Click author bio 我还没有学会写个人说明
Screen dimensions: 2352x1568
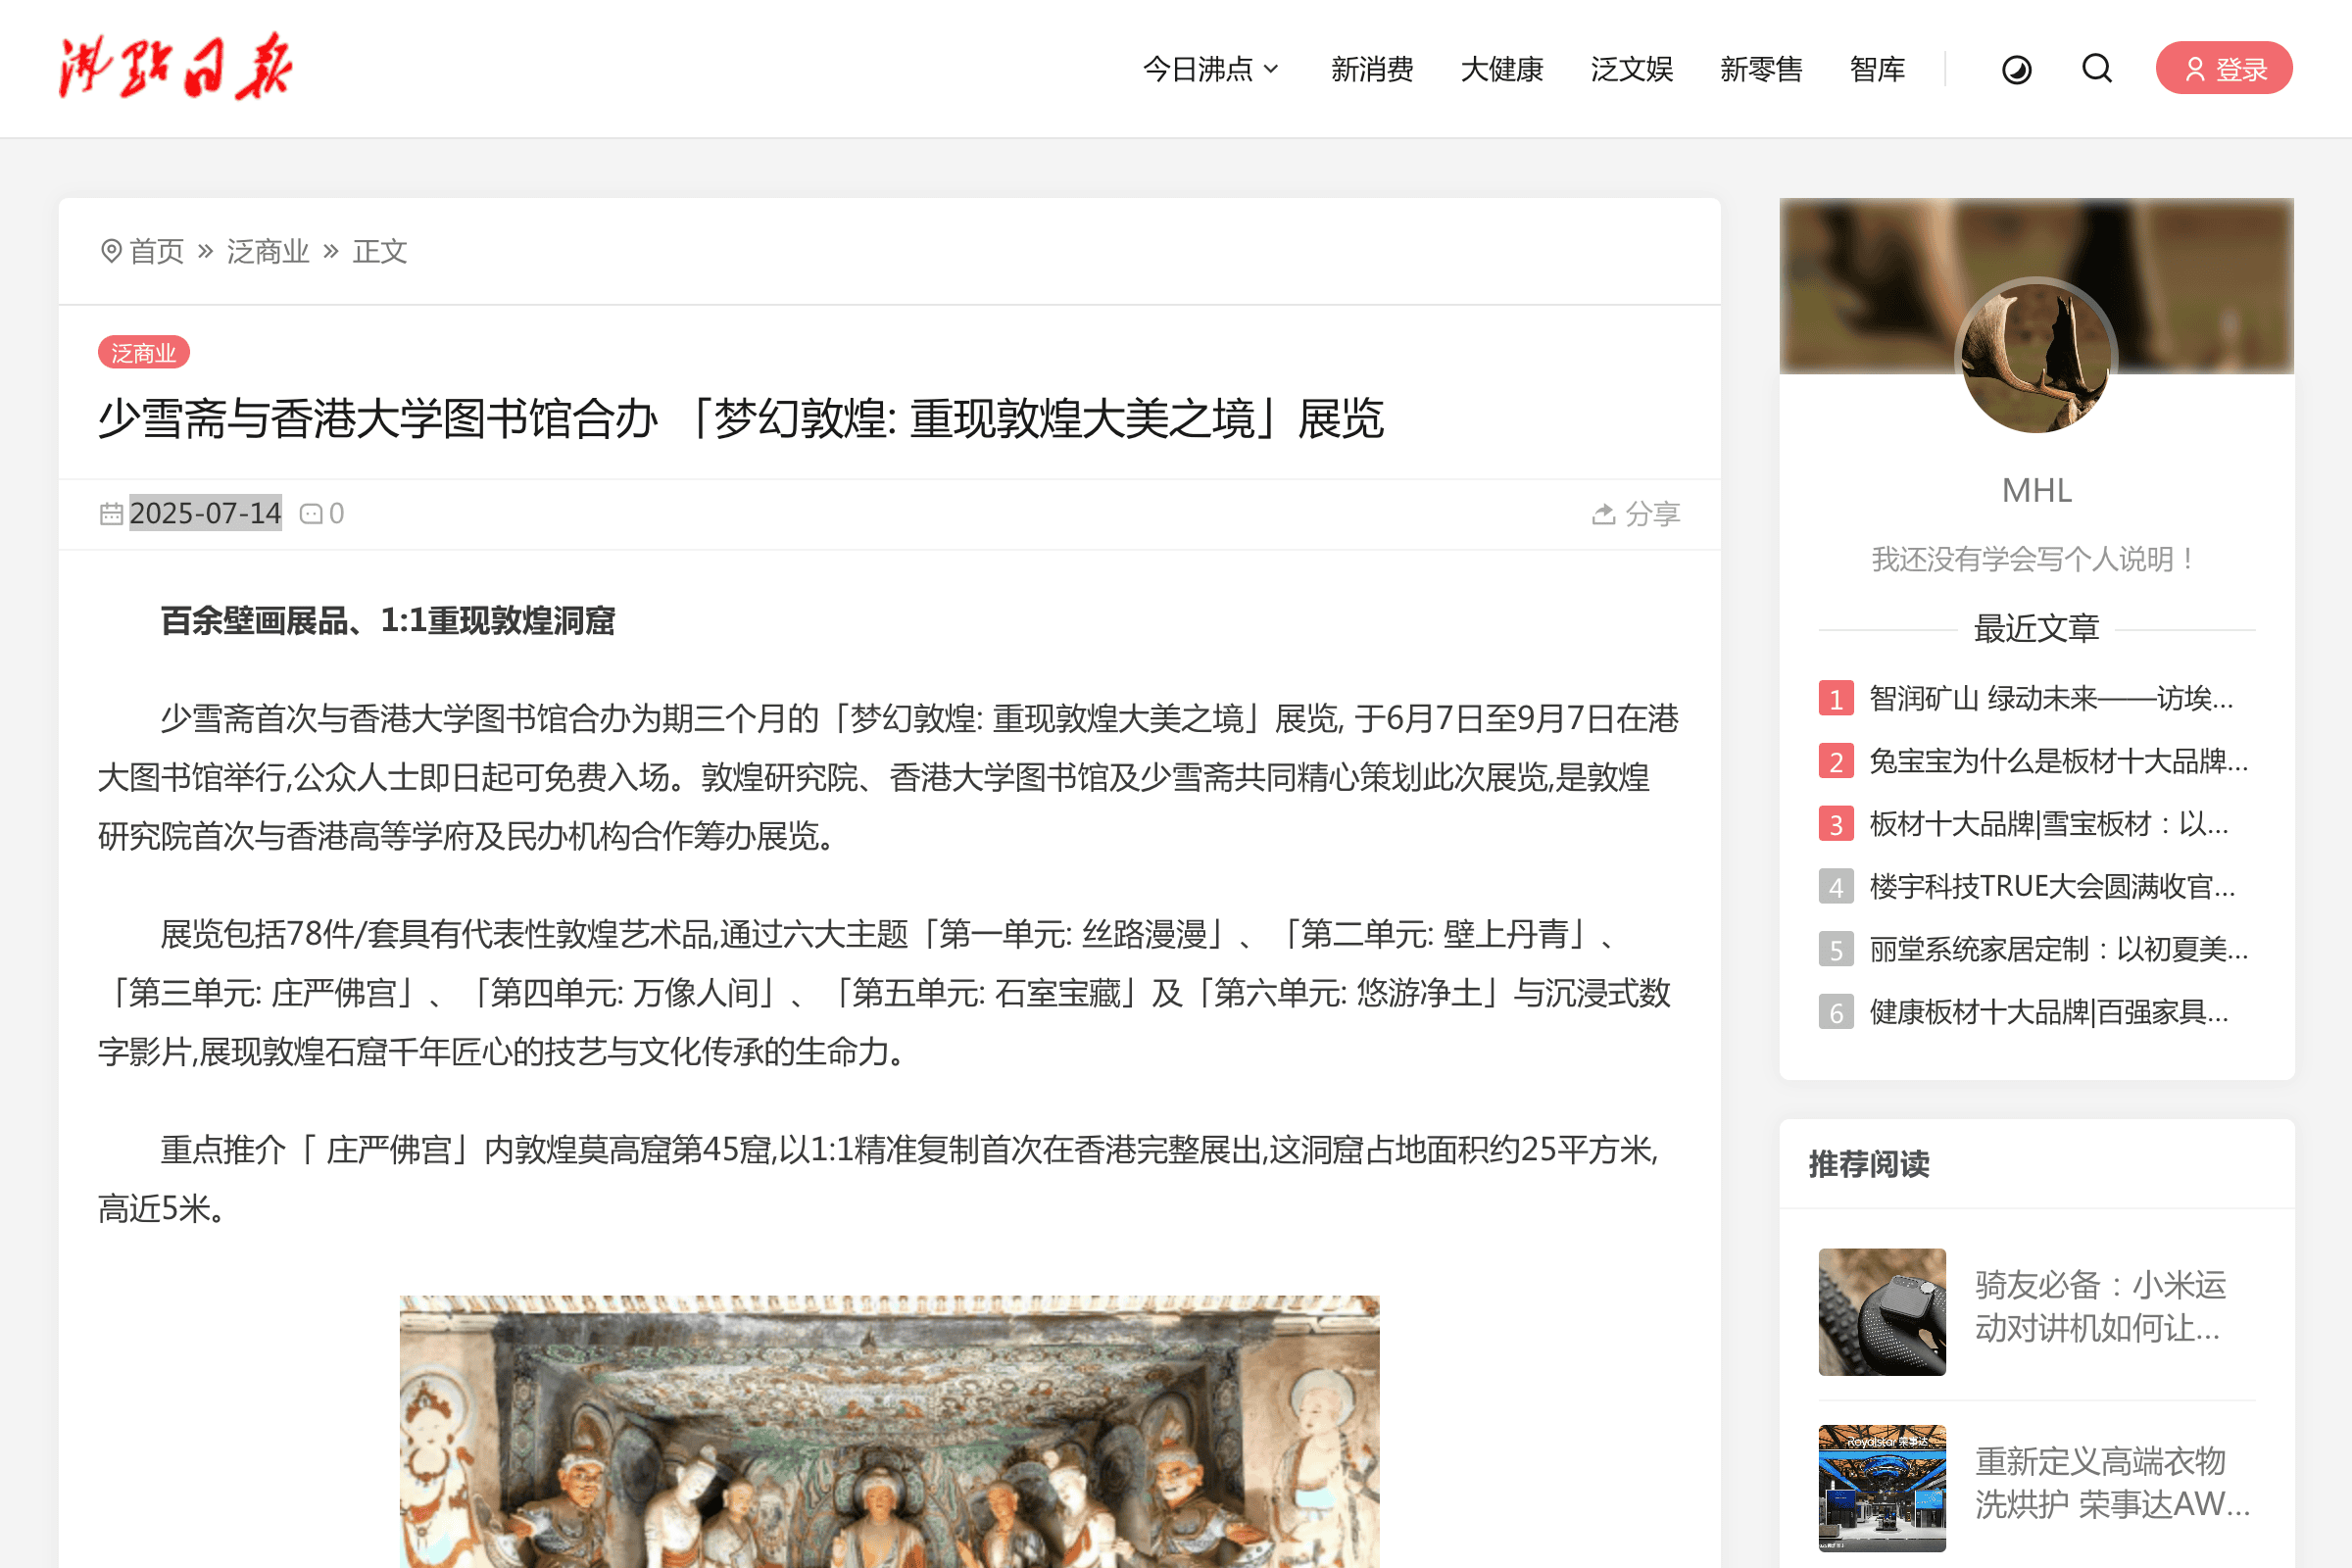[x=2036, y=558]
